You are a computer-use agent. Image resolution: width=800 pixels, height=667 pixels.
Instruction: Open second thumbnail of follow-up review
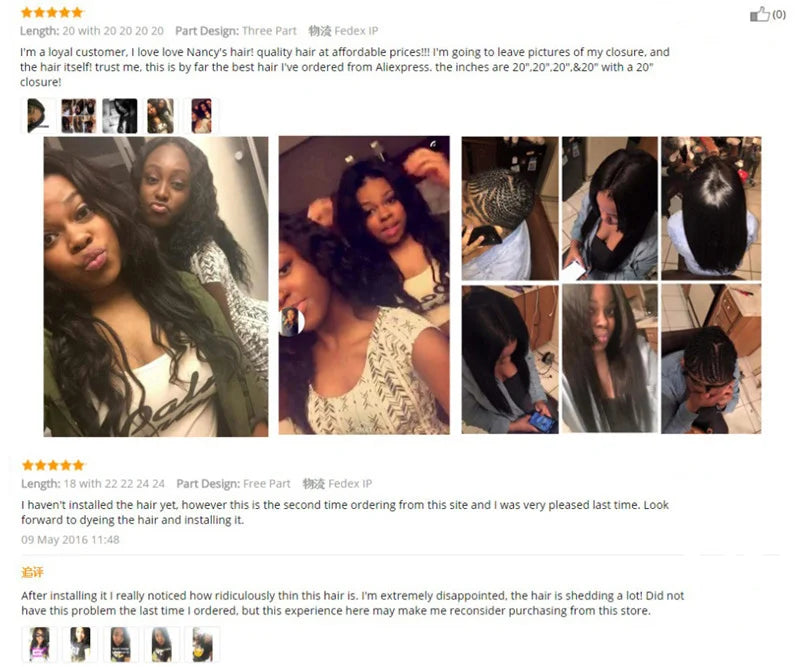80,645
